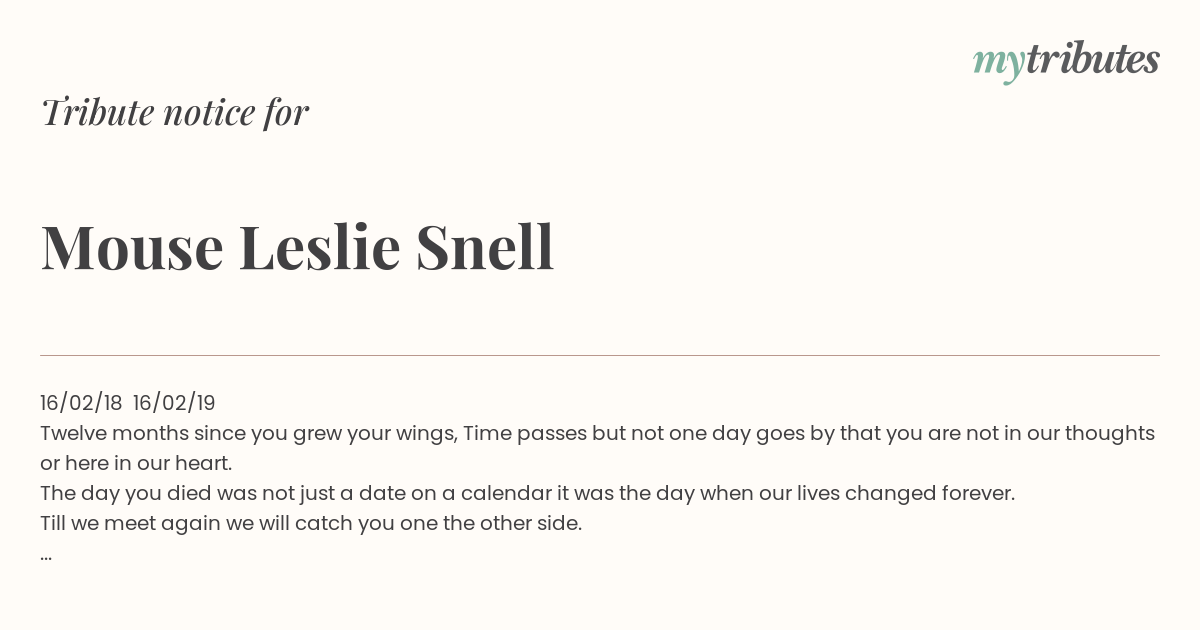Click the "or here in our heart" line
Image resolution: width=1200 pixels, height=630 pixels.
(x=136, y=463)
